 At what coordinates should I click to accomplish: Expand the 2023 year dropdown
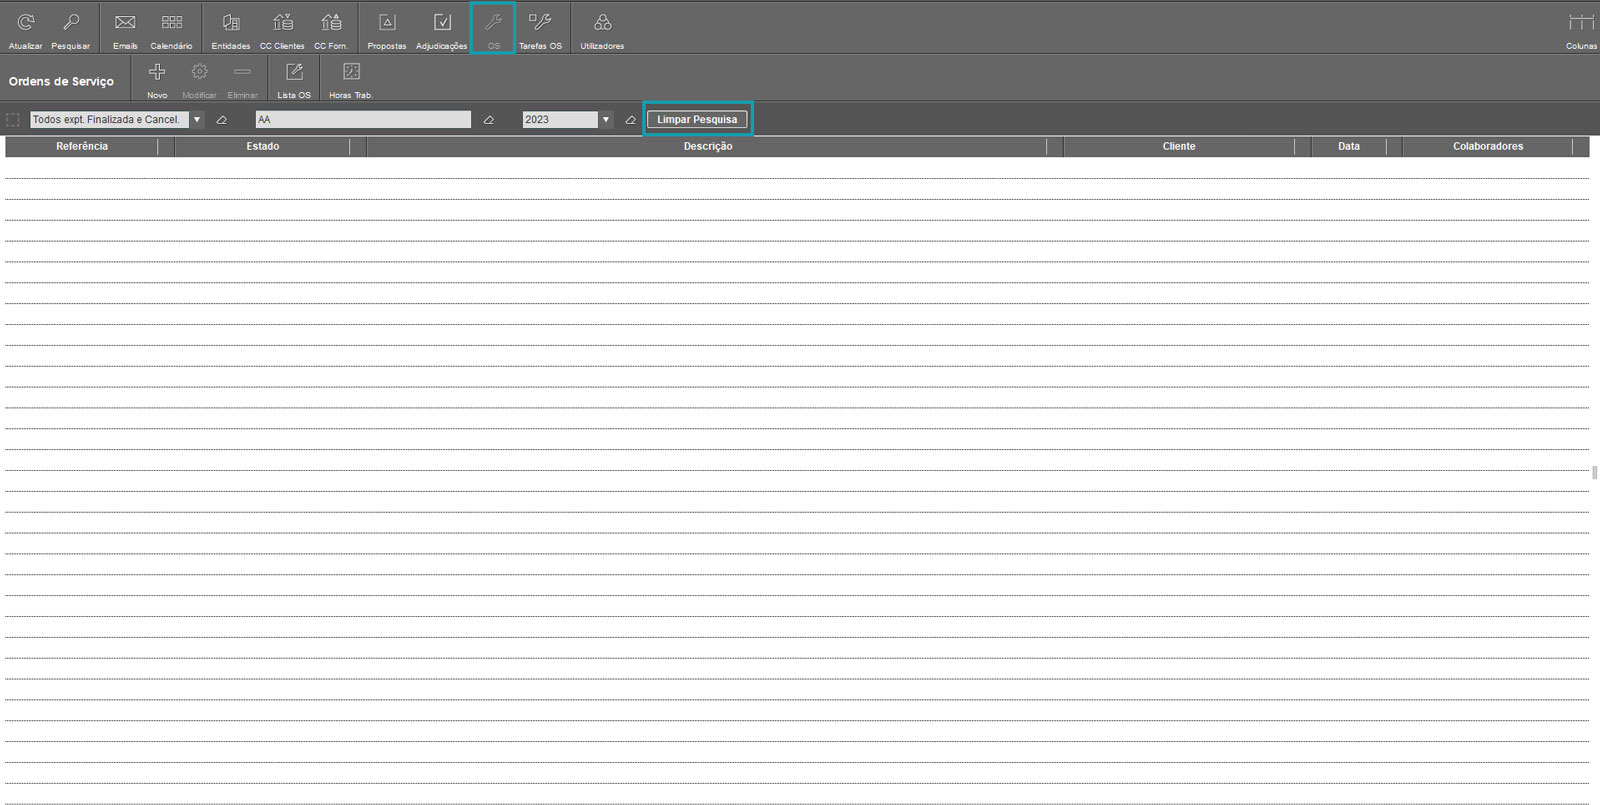pos(605,120)
